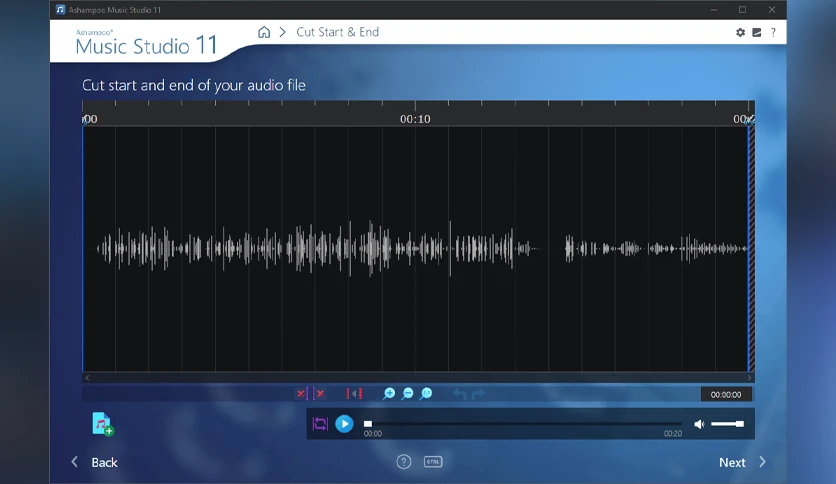Open the circled question mark help
Screen dimensions: 836x484
point(404,462)
